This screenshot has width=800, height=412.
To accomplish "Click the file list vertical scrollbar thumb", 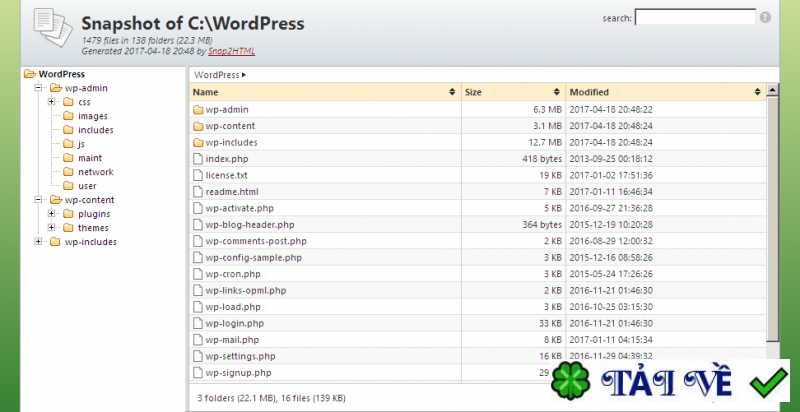I will pyautogui.click(x=772, y=219).
